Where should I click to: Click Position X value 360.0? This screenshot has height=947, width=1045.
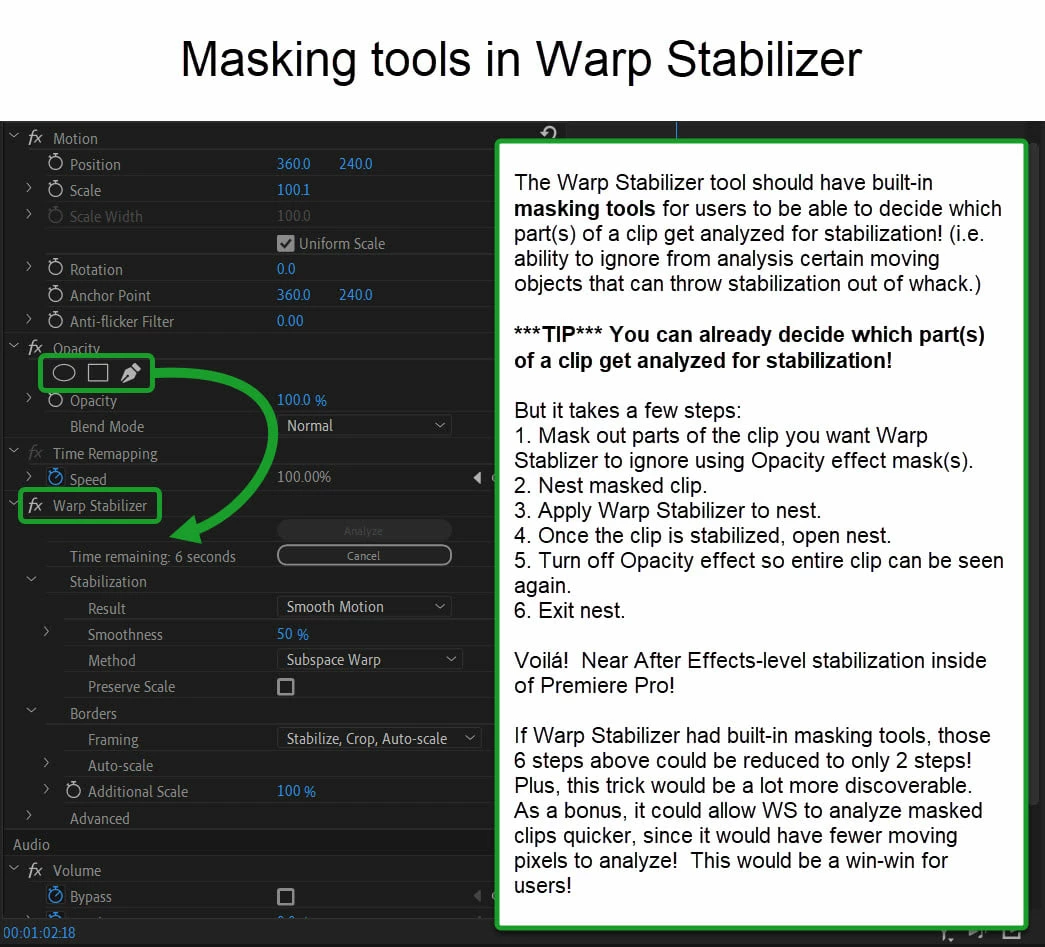[x=294, y=163]
